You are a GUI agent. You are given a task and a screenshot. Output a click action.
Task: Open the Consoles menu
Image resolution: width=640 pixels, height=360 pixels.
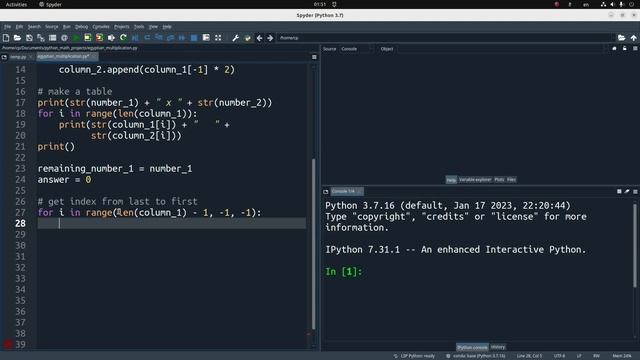[x=101, y=27]
